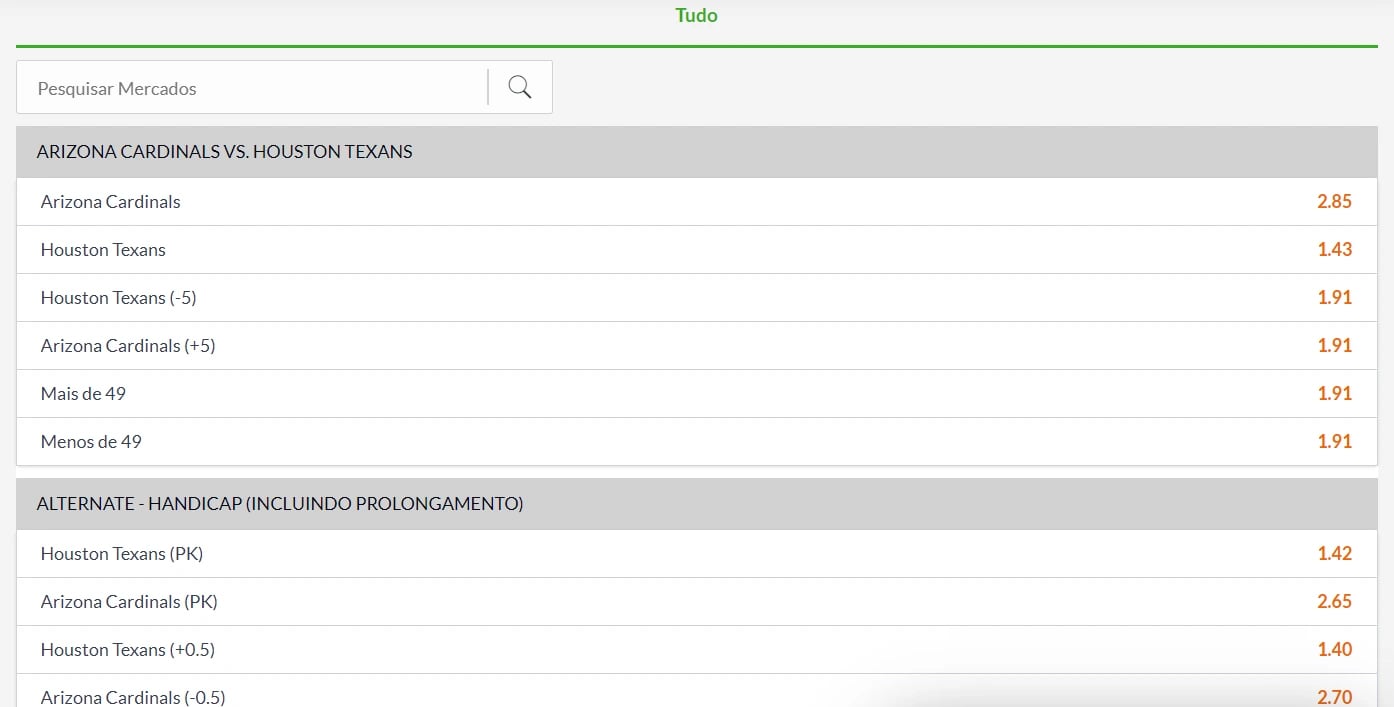Collapse Alternate - Handicap market header
This screenshot has height=707, width=1394.
tap(697, 504)
